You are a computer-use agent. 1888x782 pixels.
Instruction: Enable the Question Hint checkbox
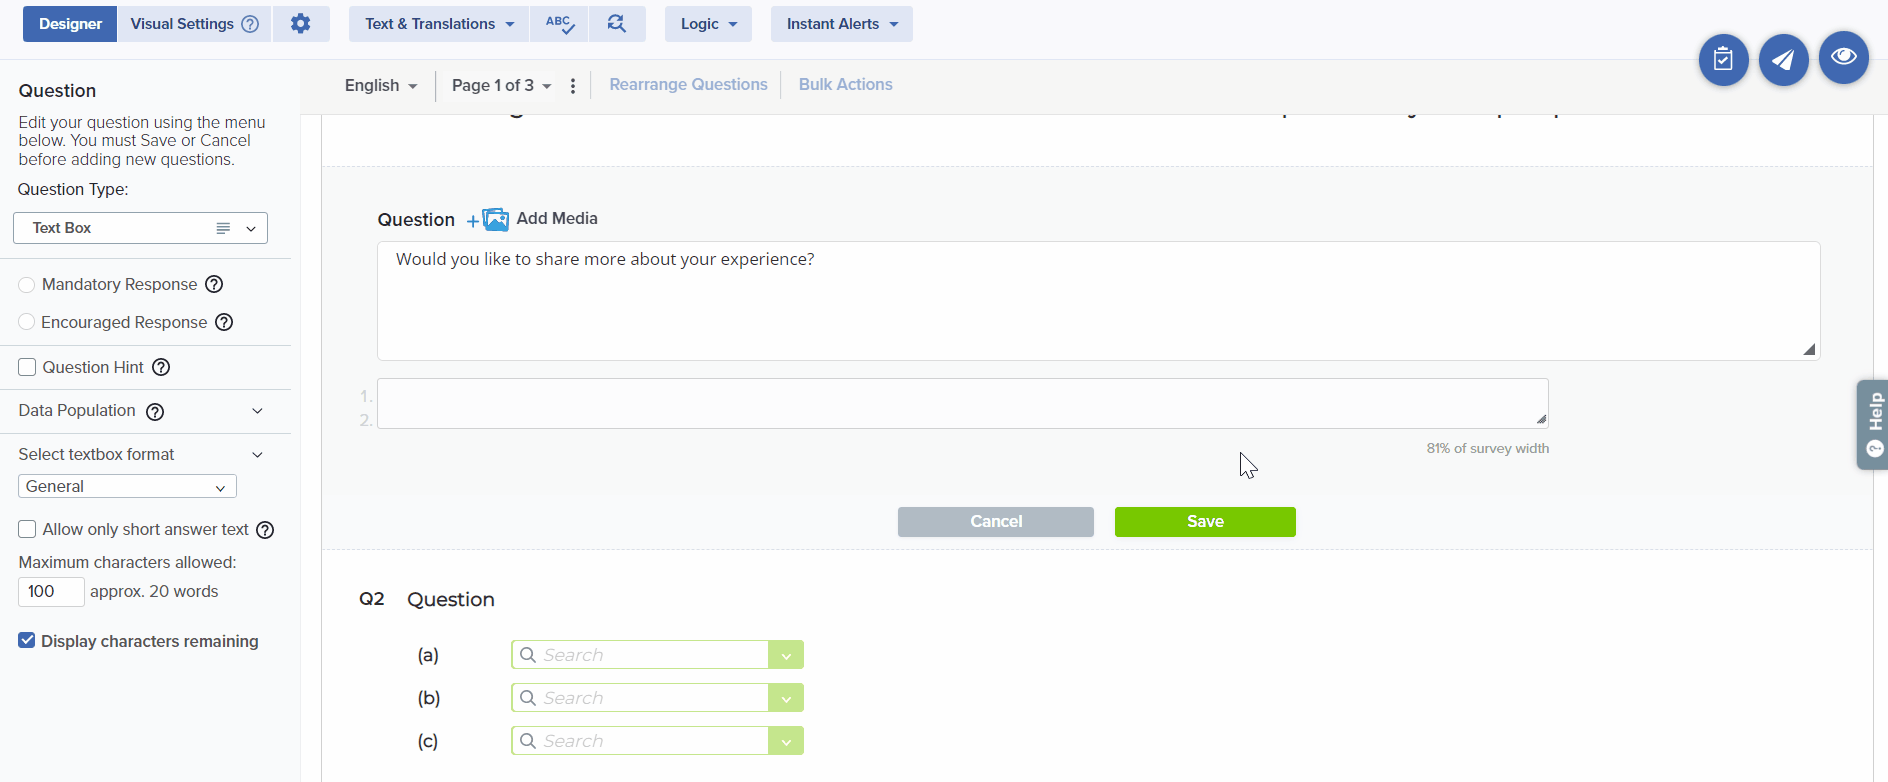coord(28,367)
